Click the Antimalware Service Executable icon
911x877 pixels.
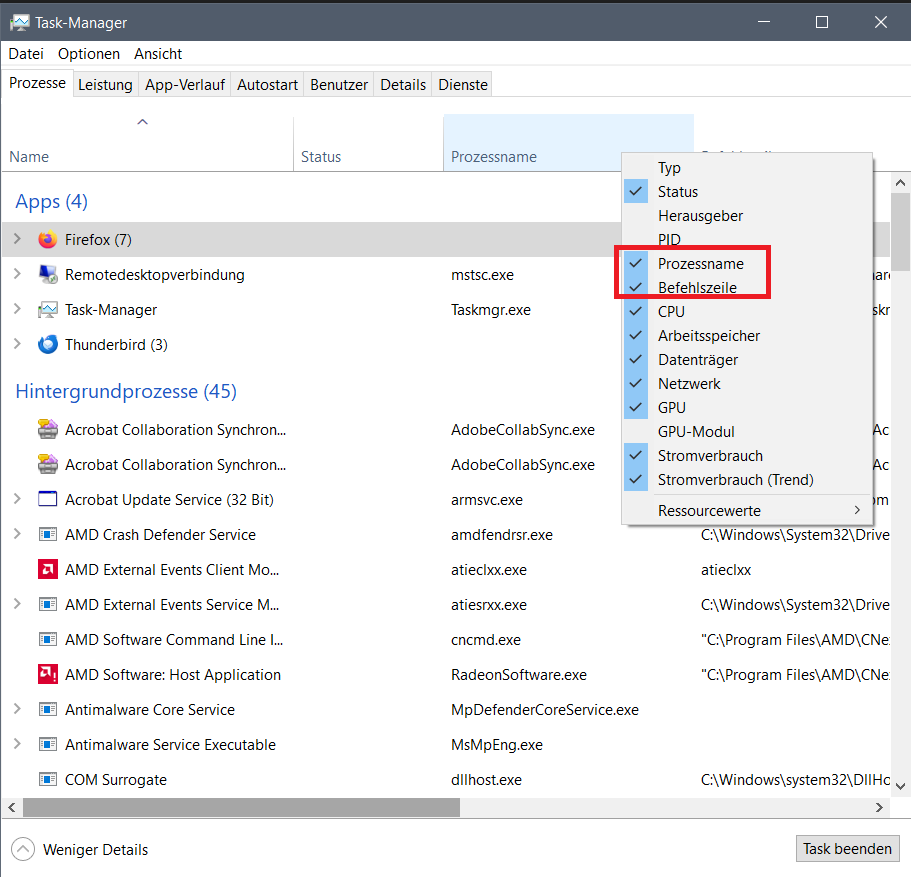tap(48, 744)
